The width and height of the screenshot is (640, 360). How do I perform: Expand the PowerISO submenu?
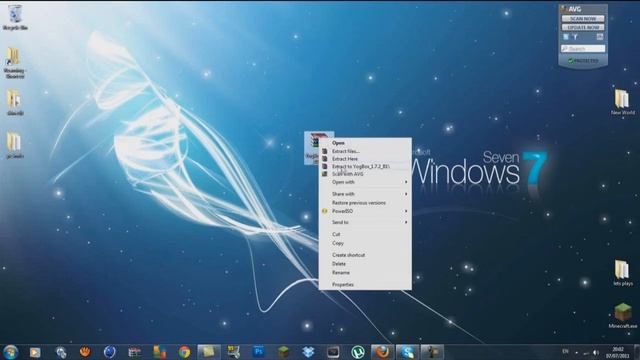365,211
